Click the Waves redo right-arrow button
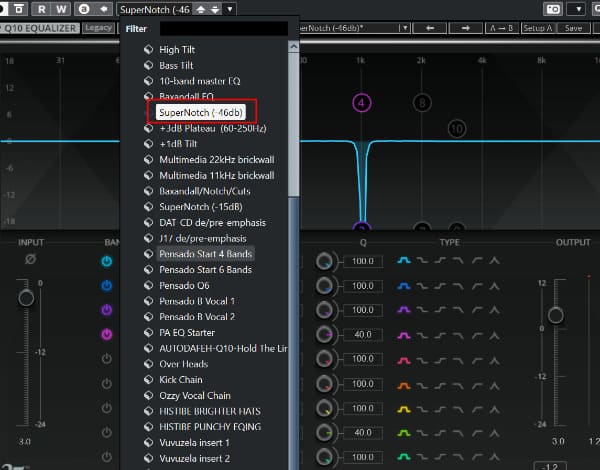Viewport: 600px width, 470px height. (x=465, y=28)
